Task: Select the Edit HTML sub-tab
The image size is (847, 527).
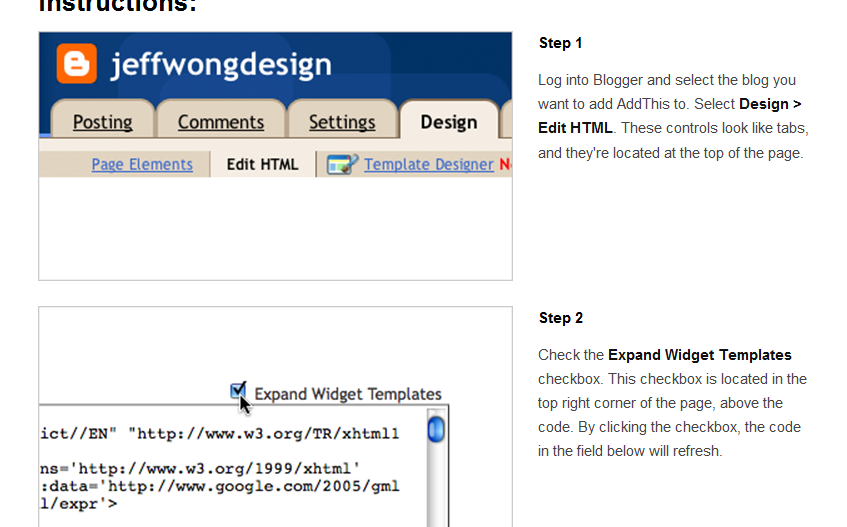Action: [263, 164]
